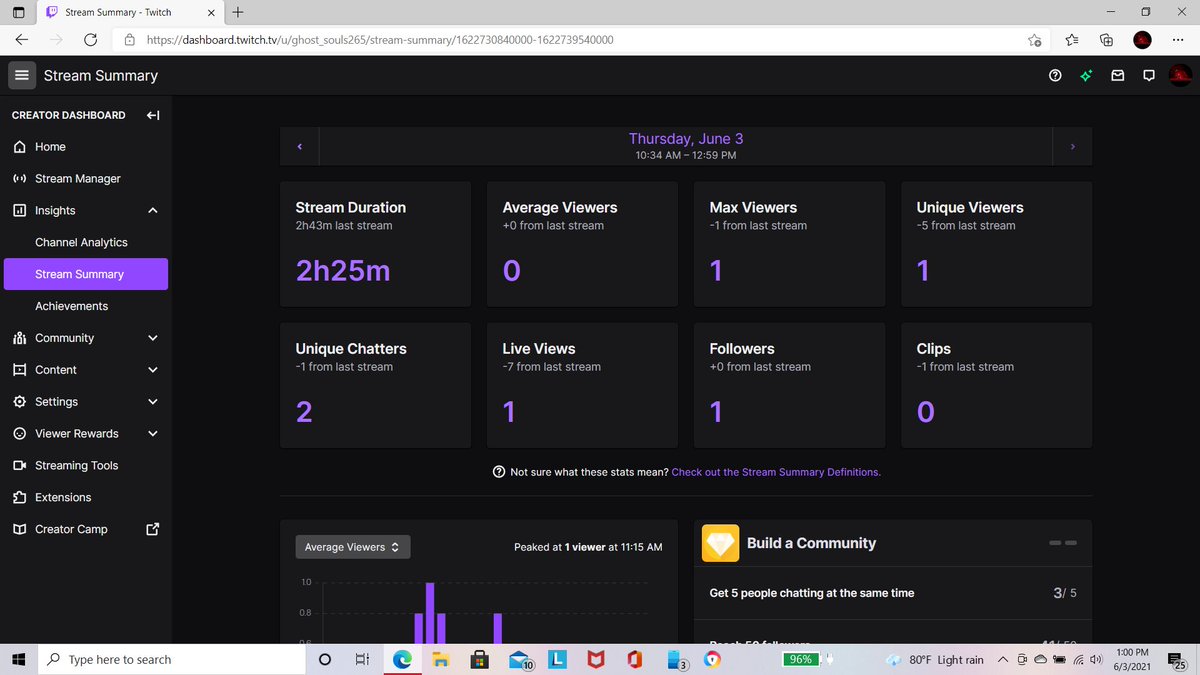
Task: Go to the previous stream summary
Action: 299,147
